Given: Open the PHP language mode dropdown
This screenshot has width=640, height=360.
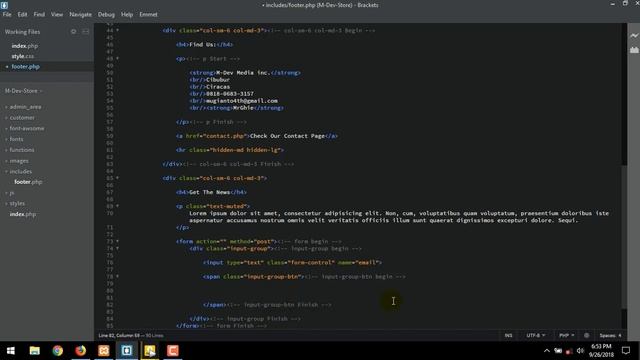Looking at the screenshot, I should 567,336.
